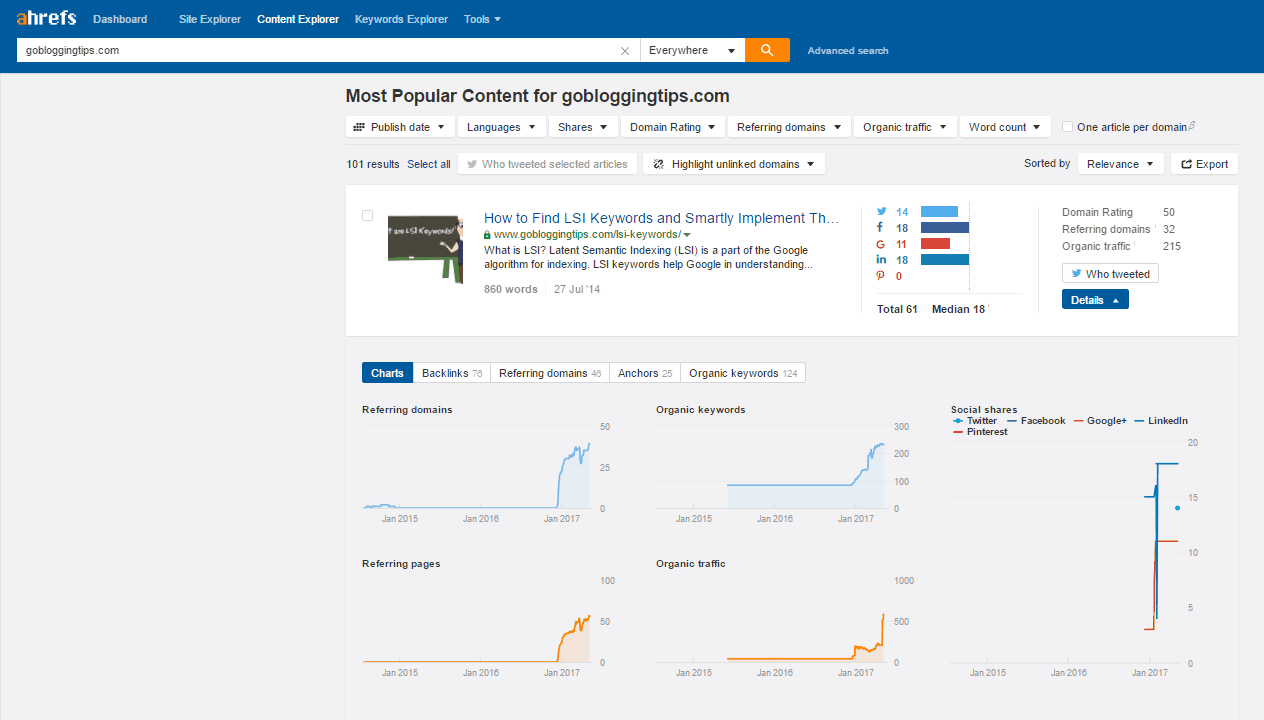This screenshot has width=1264, height=720.
Task: Open the Word count filter dropdown
Action: pos(1005,127)
